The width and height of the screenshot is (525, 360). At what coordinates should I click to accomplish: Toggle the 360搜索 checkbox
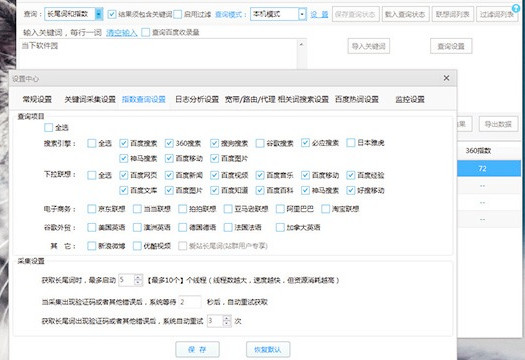[169, 143]
